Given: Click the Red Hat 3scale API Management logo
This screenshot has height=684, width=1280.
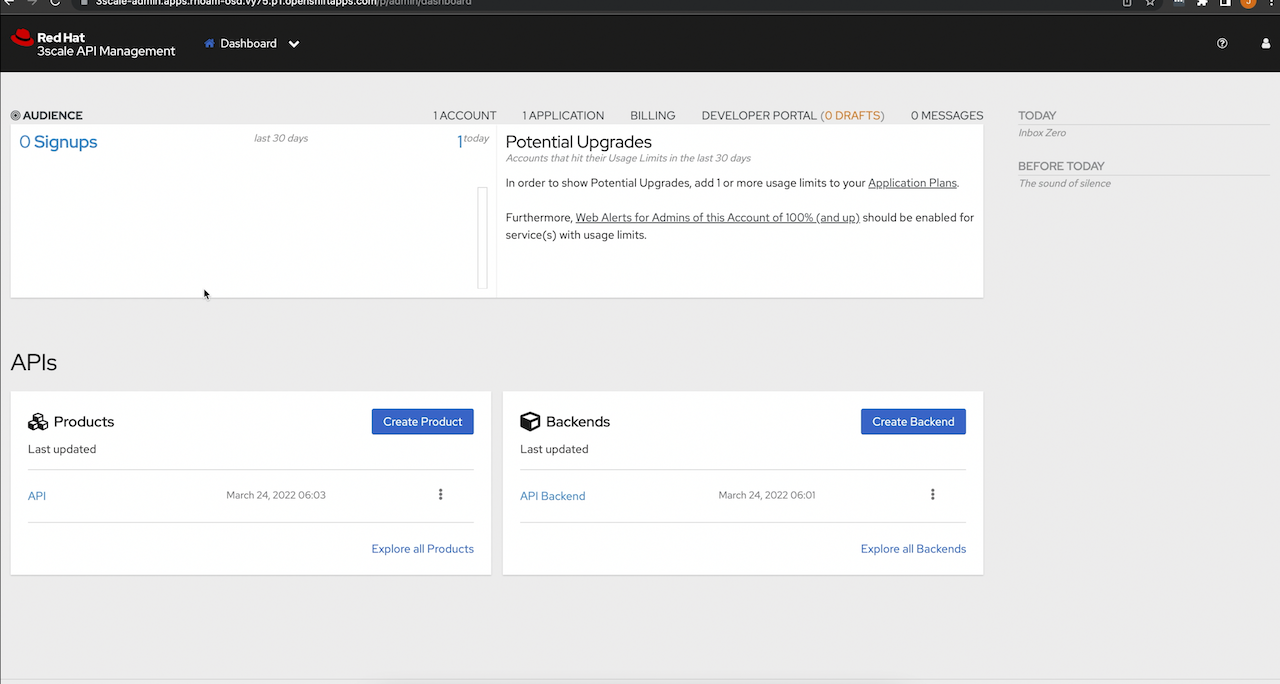Looking at the screenshot, I should 92,43.
